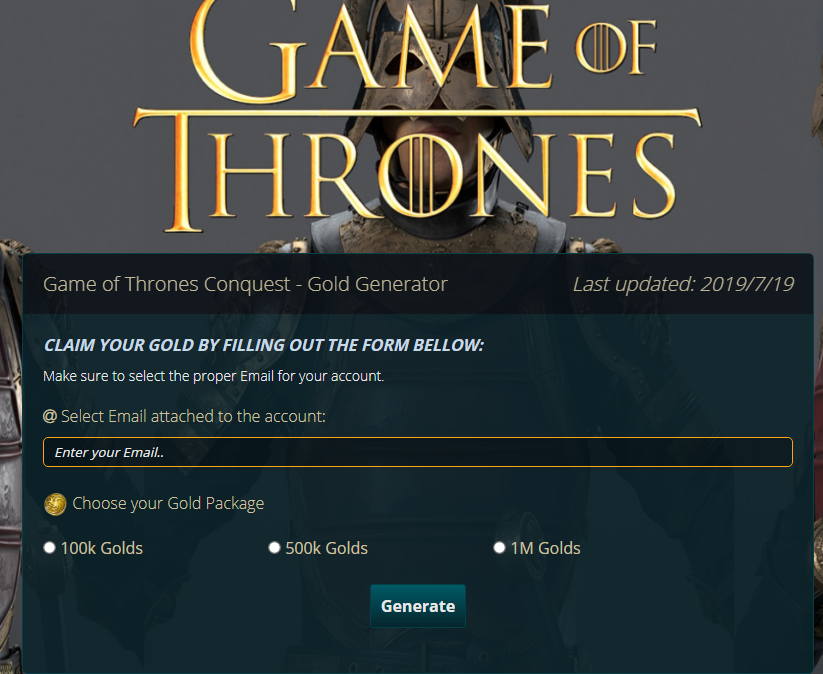This screenshot has height=674, width=823.
Task: Click the 'CLAIM YOUR GOLD' heading
Action: pyautogui.click(x=263, y=345)
